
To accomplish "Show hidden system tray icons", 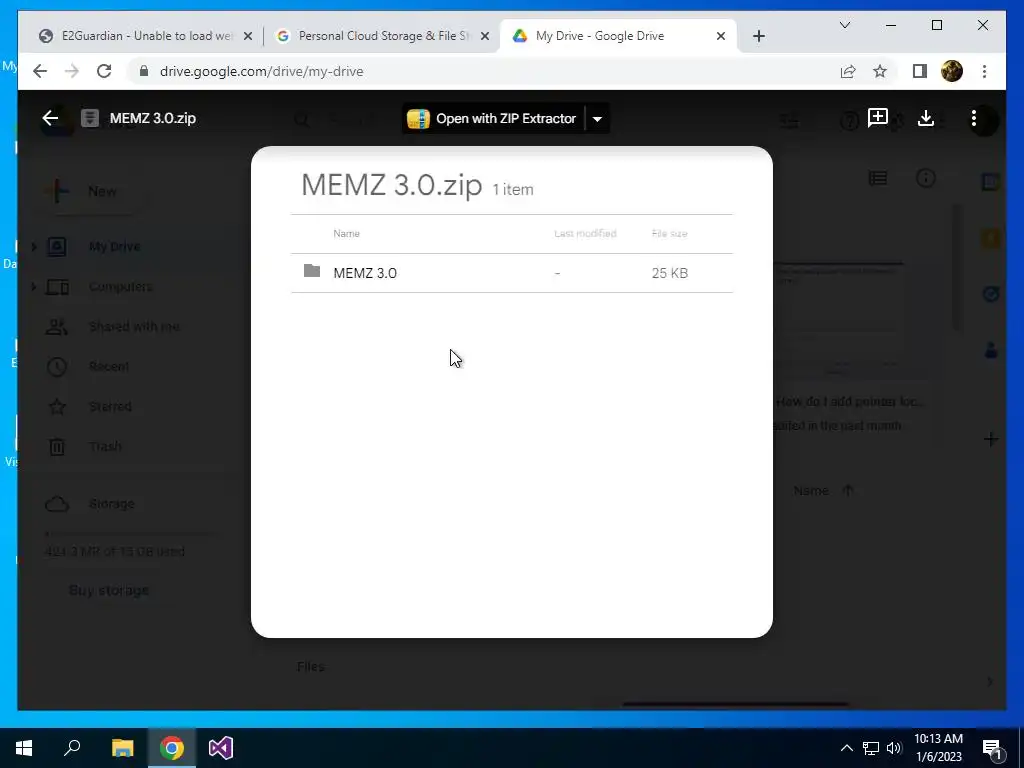I will pos(846,748).
